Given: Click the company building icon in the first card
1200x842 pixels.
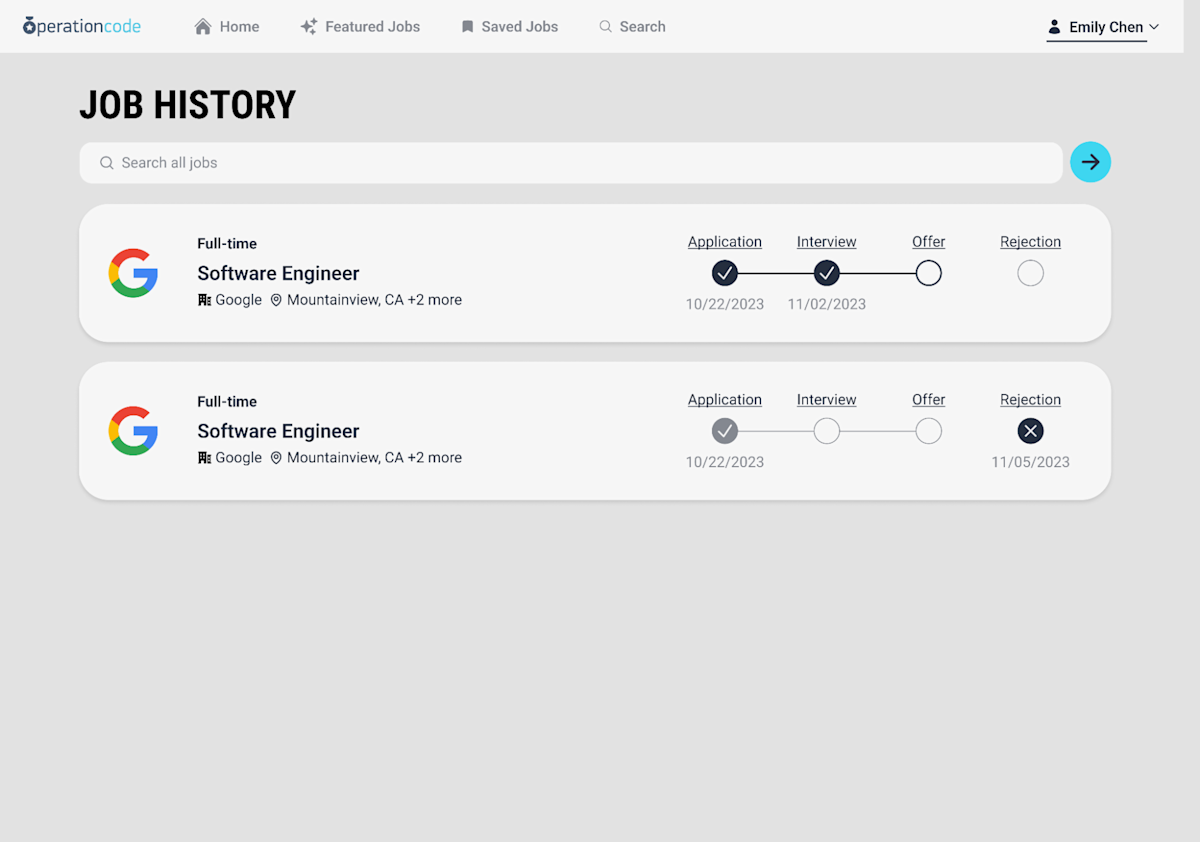Looking at the screenshot, I should 205,300.
